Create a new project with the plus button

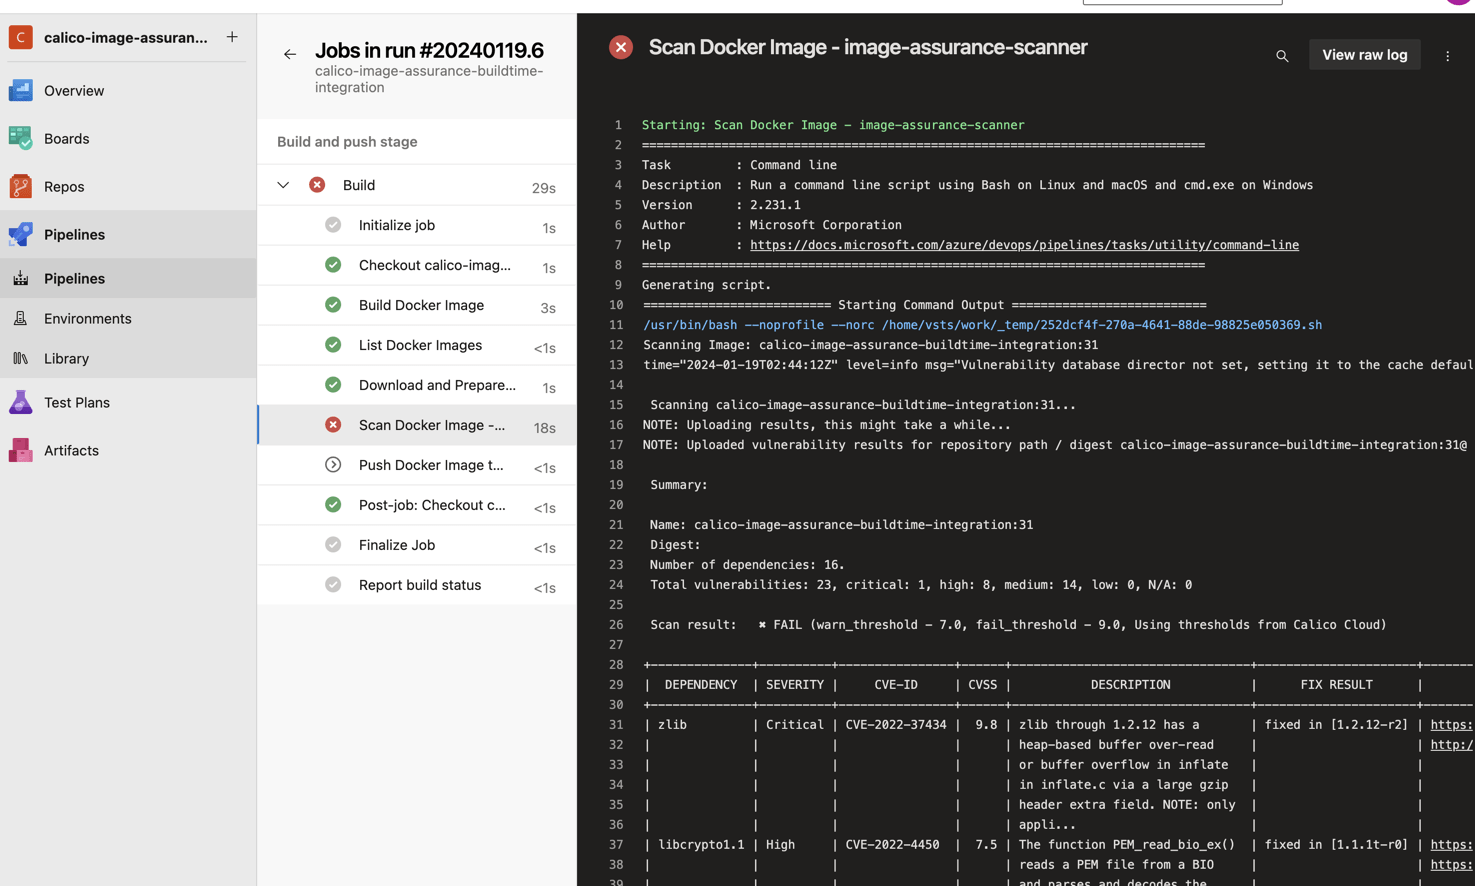(231, 37)
